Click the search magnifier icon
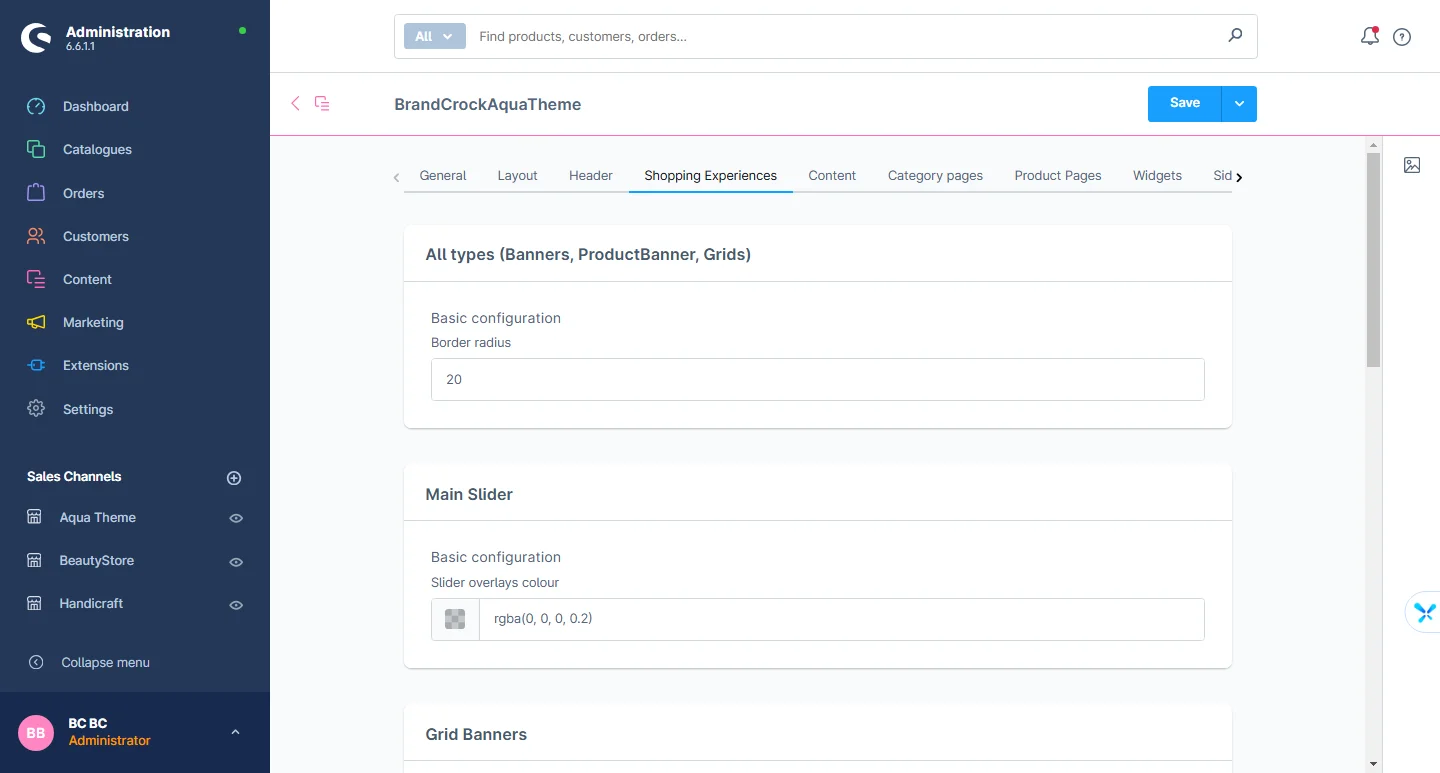 point(1235,36)
